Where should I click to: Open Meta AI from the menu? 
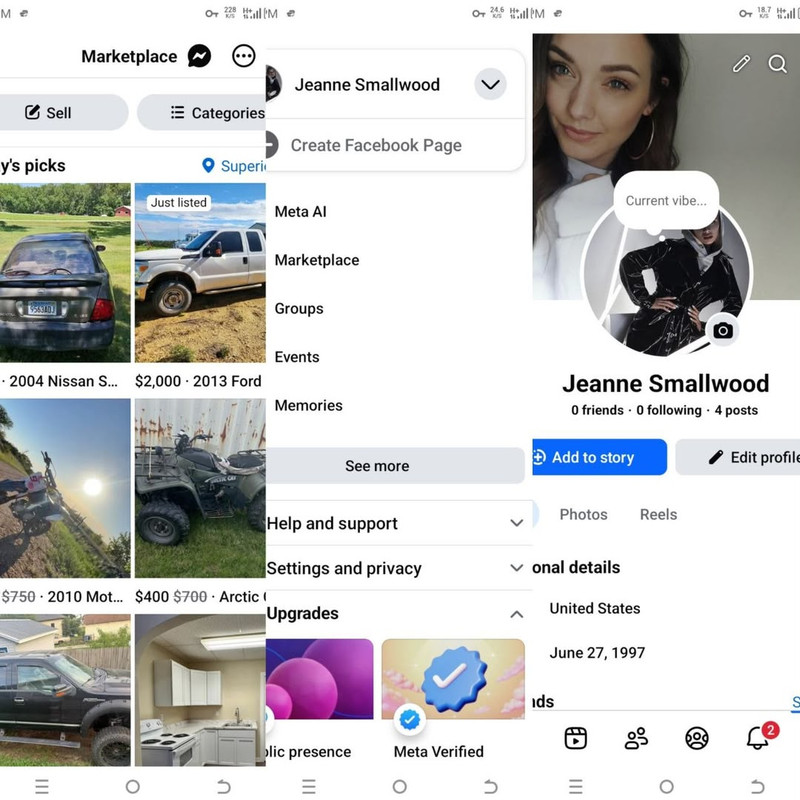301,212
